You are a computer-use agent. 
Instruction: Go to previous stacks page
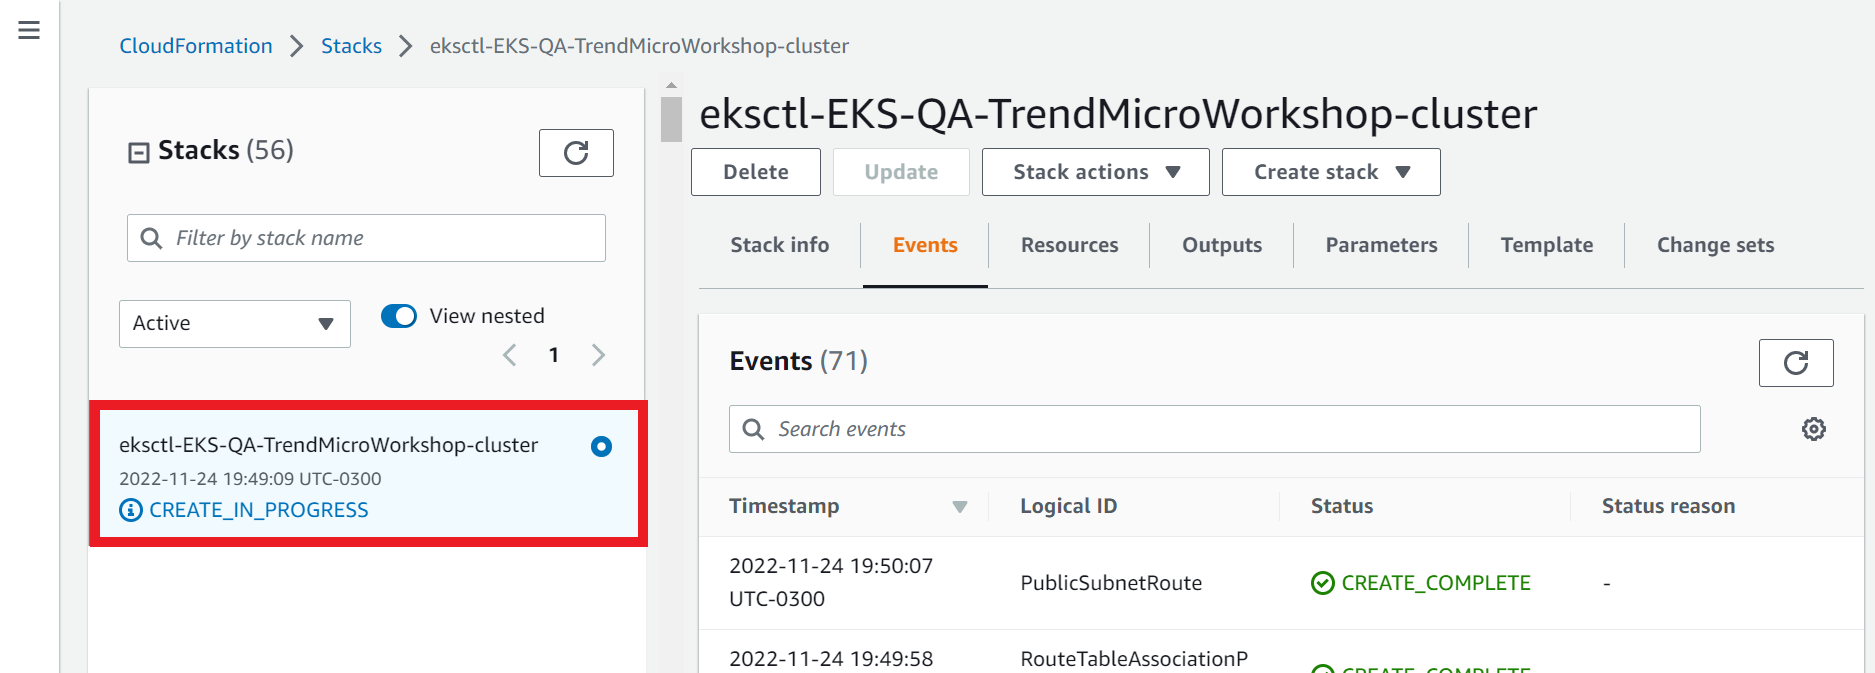coord(510,355)
